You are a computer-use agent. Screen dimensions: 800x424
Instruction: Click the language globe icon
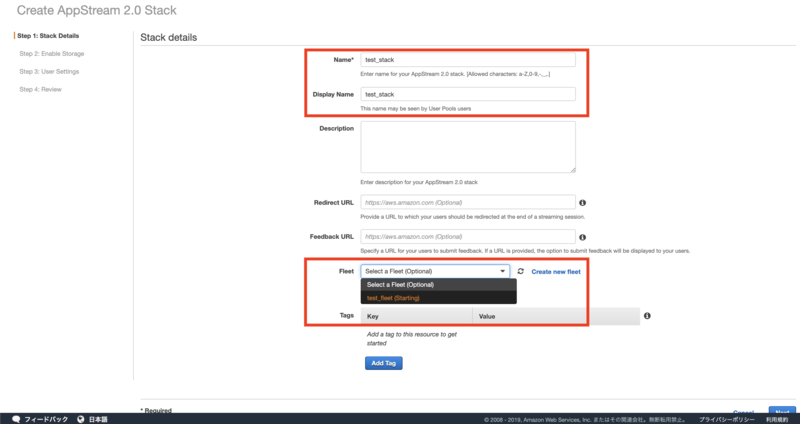[81, 419]
